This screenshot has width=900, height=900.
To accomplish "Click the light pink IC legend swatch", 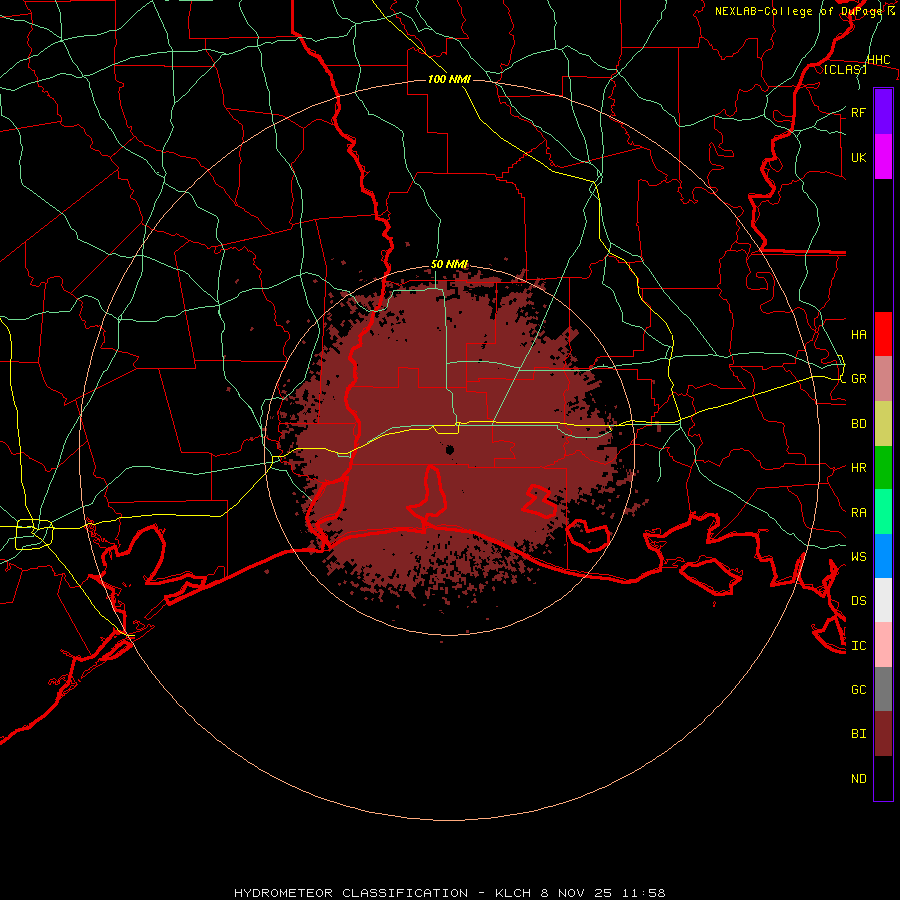I will (x=883, y=645).
